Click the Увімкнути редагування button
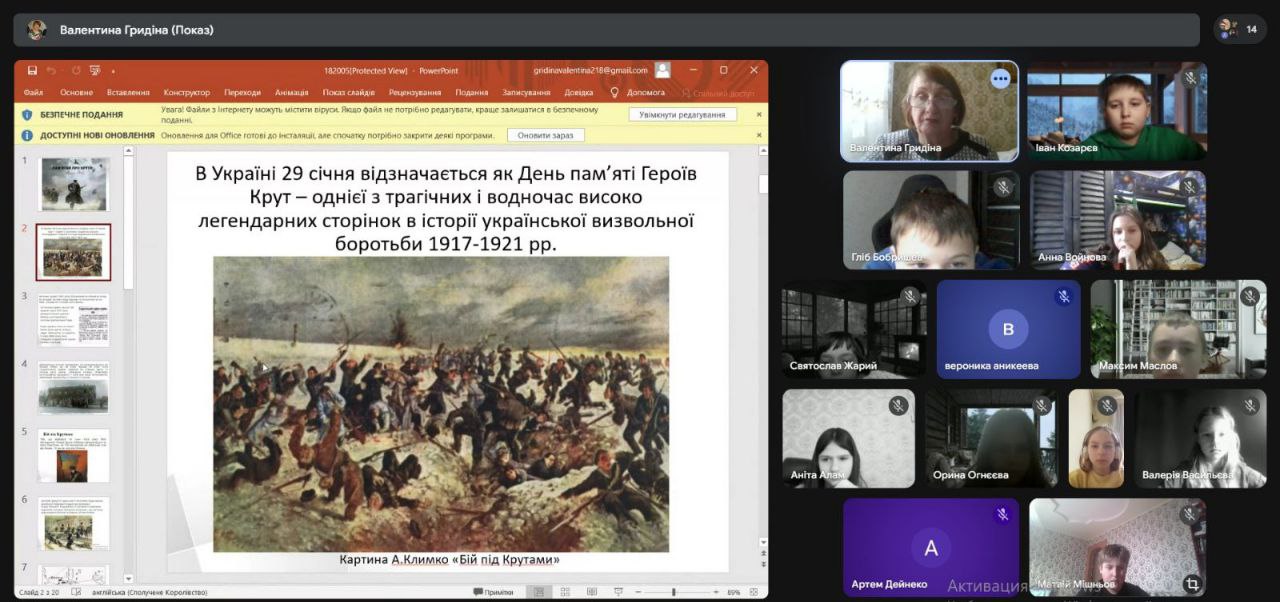1280x602 pixels. (683, 115)
